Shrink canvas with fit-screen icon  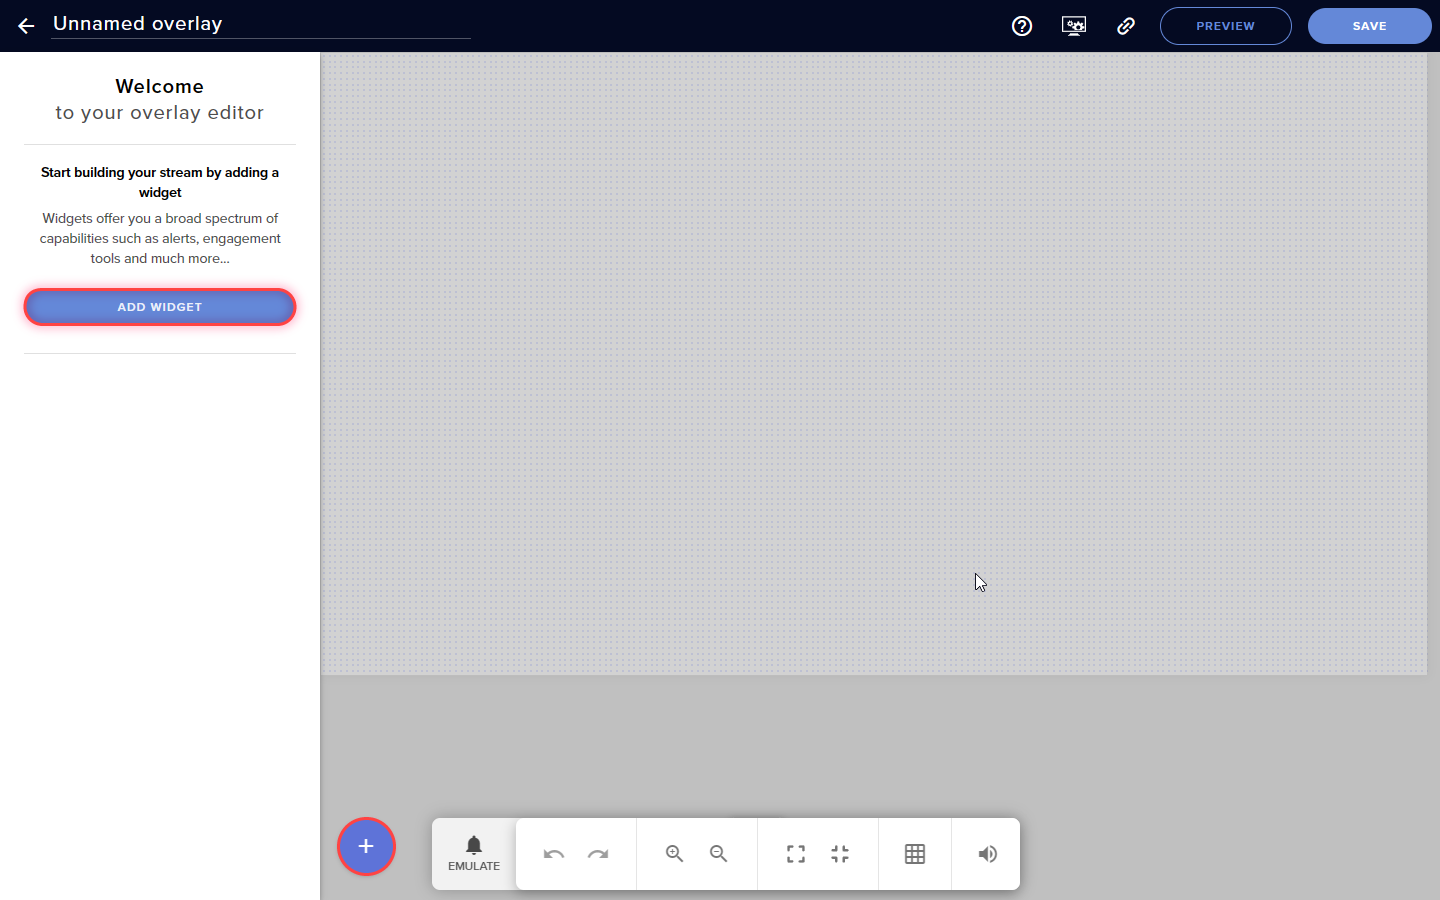pyautogui.click(x=840, y=854)
